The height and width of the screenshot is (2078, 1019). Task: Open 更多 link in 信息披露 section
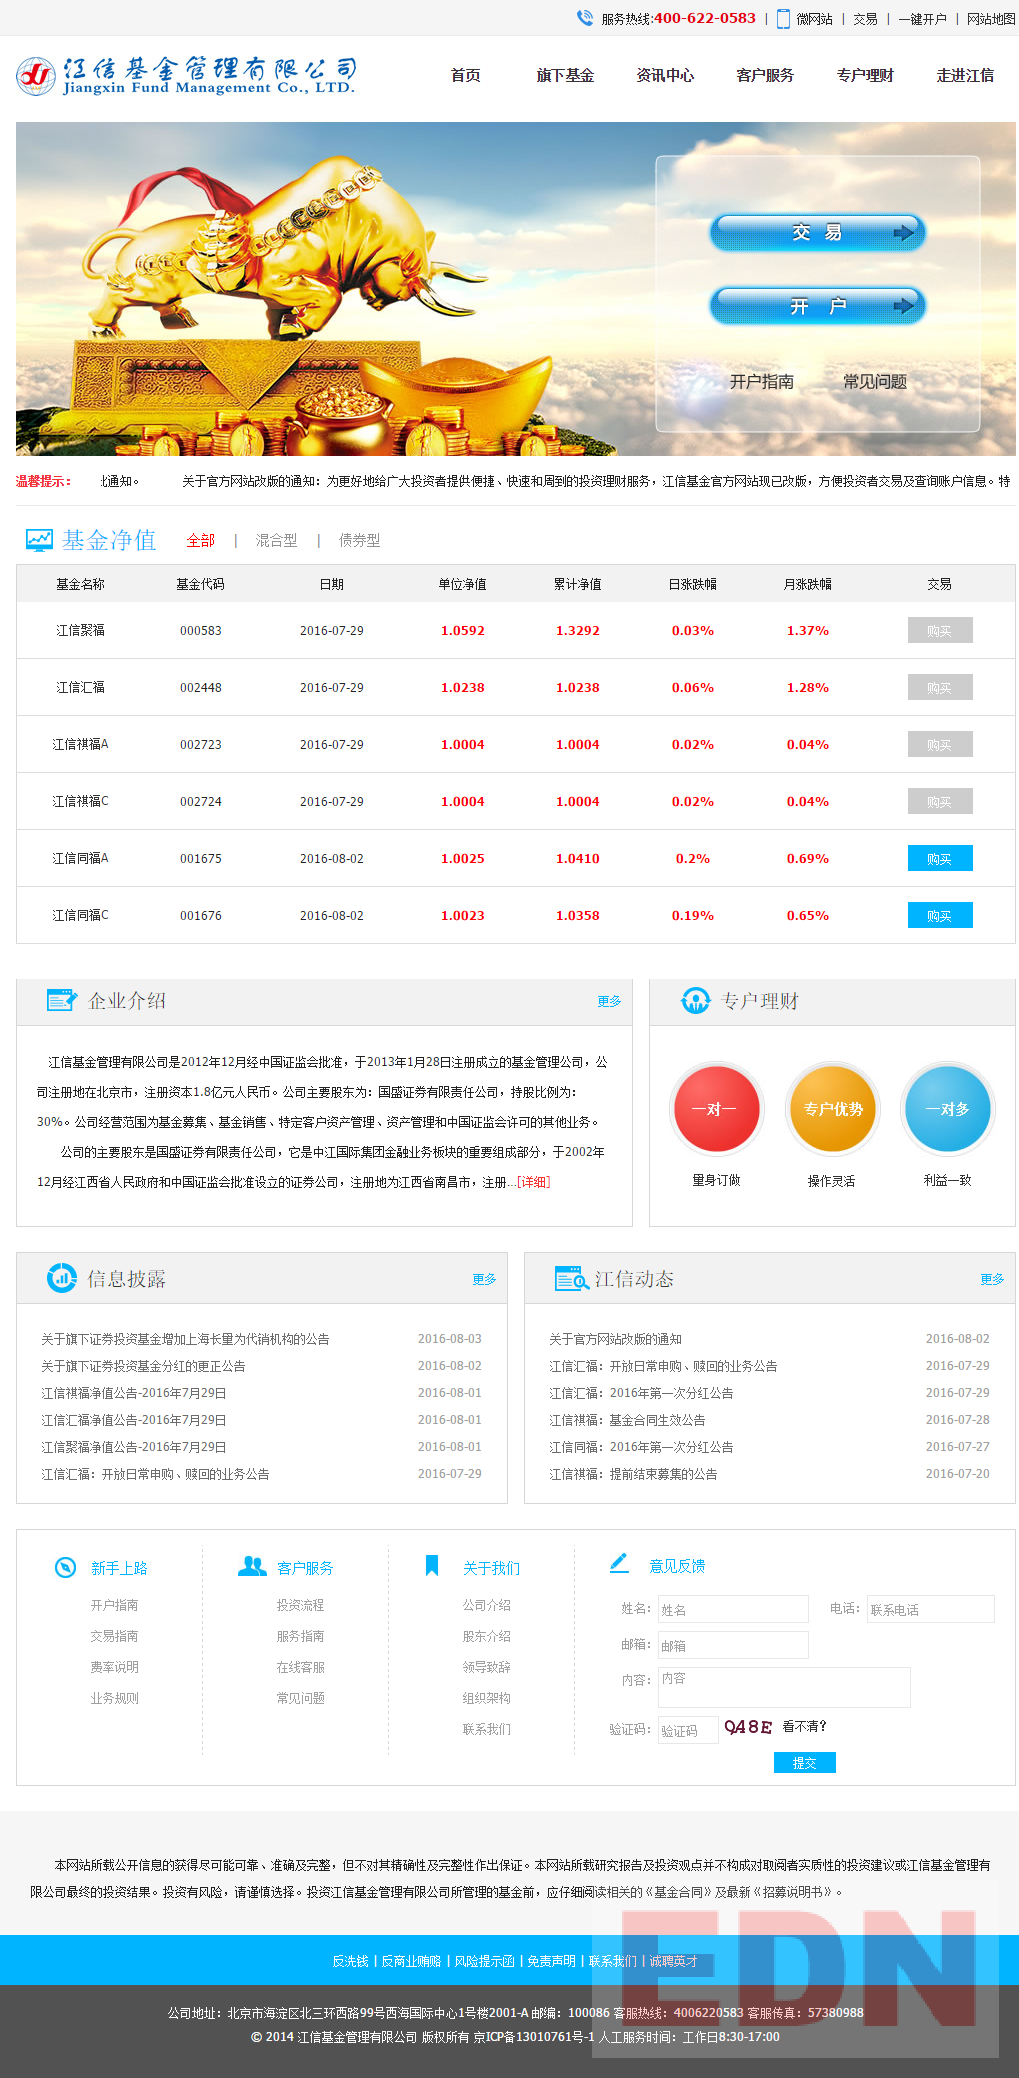(x=484, y=1279)
